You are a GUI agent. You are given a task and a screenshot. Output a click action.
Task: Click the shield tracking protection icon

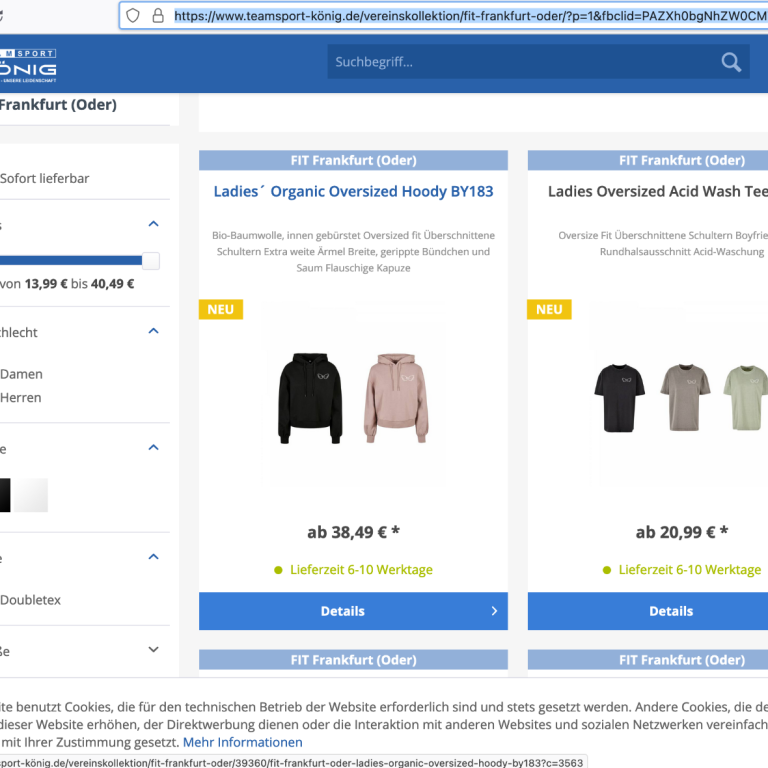pos(133,16)
